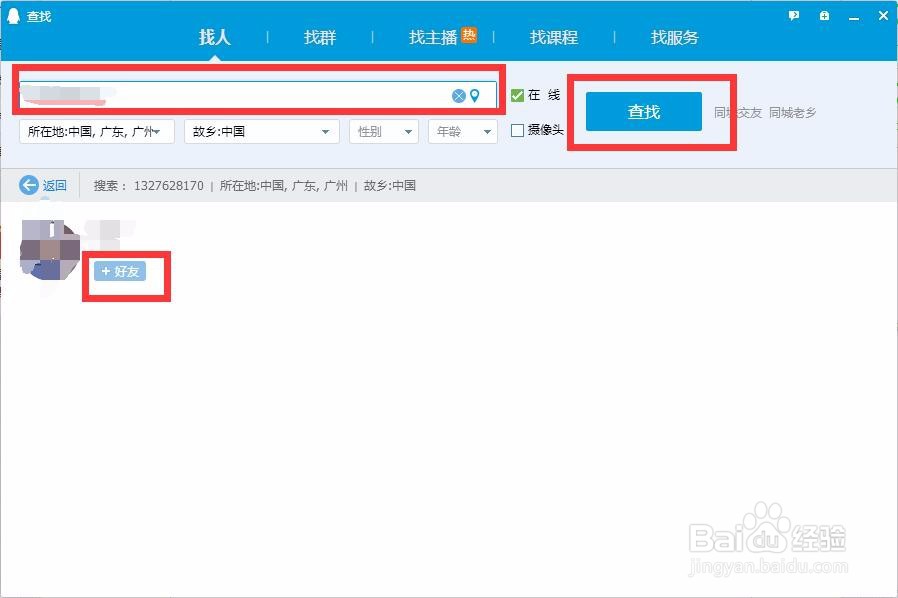Click the report/safety icon in title bar
Image resolution: width=898 pixels, height=598 pixels.
[823, 16]
